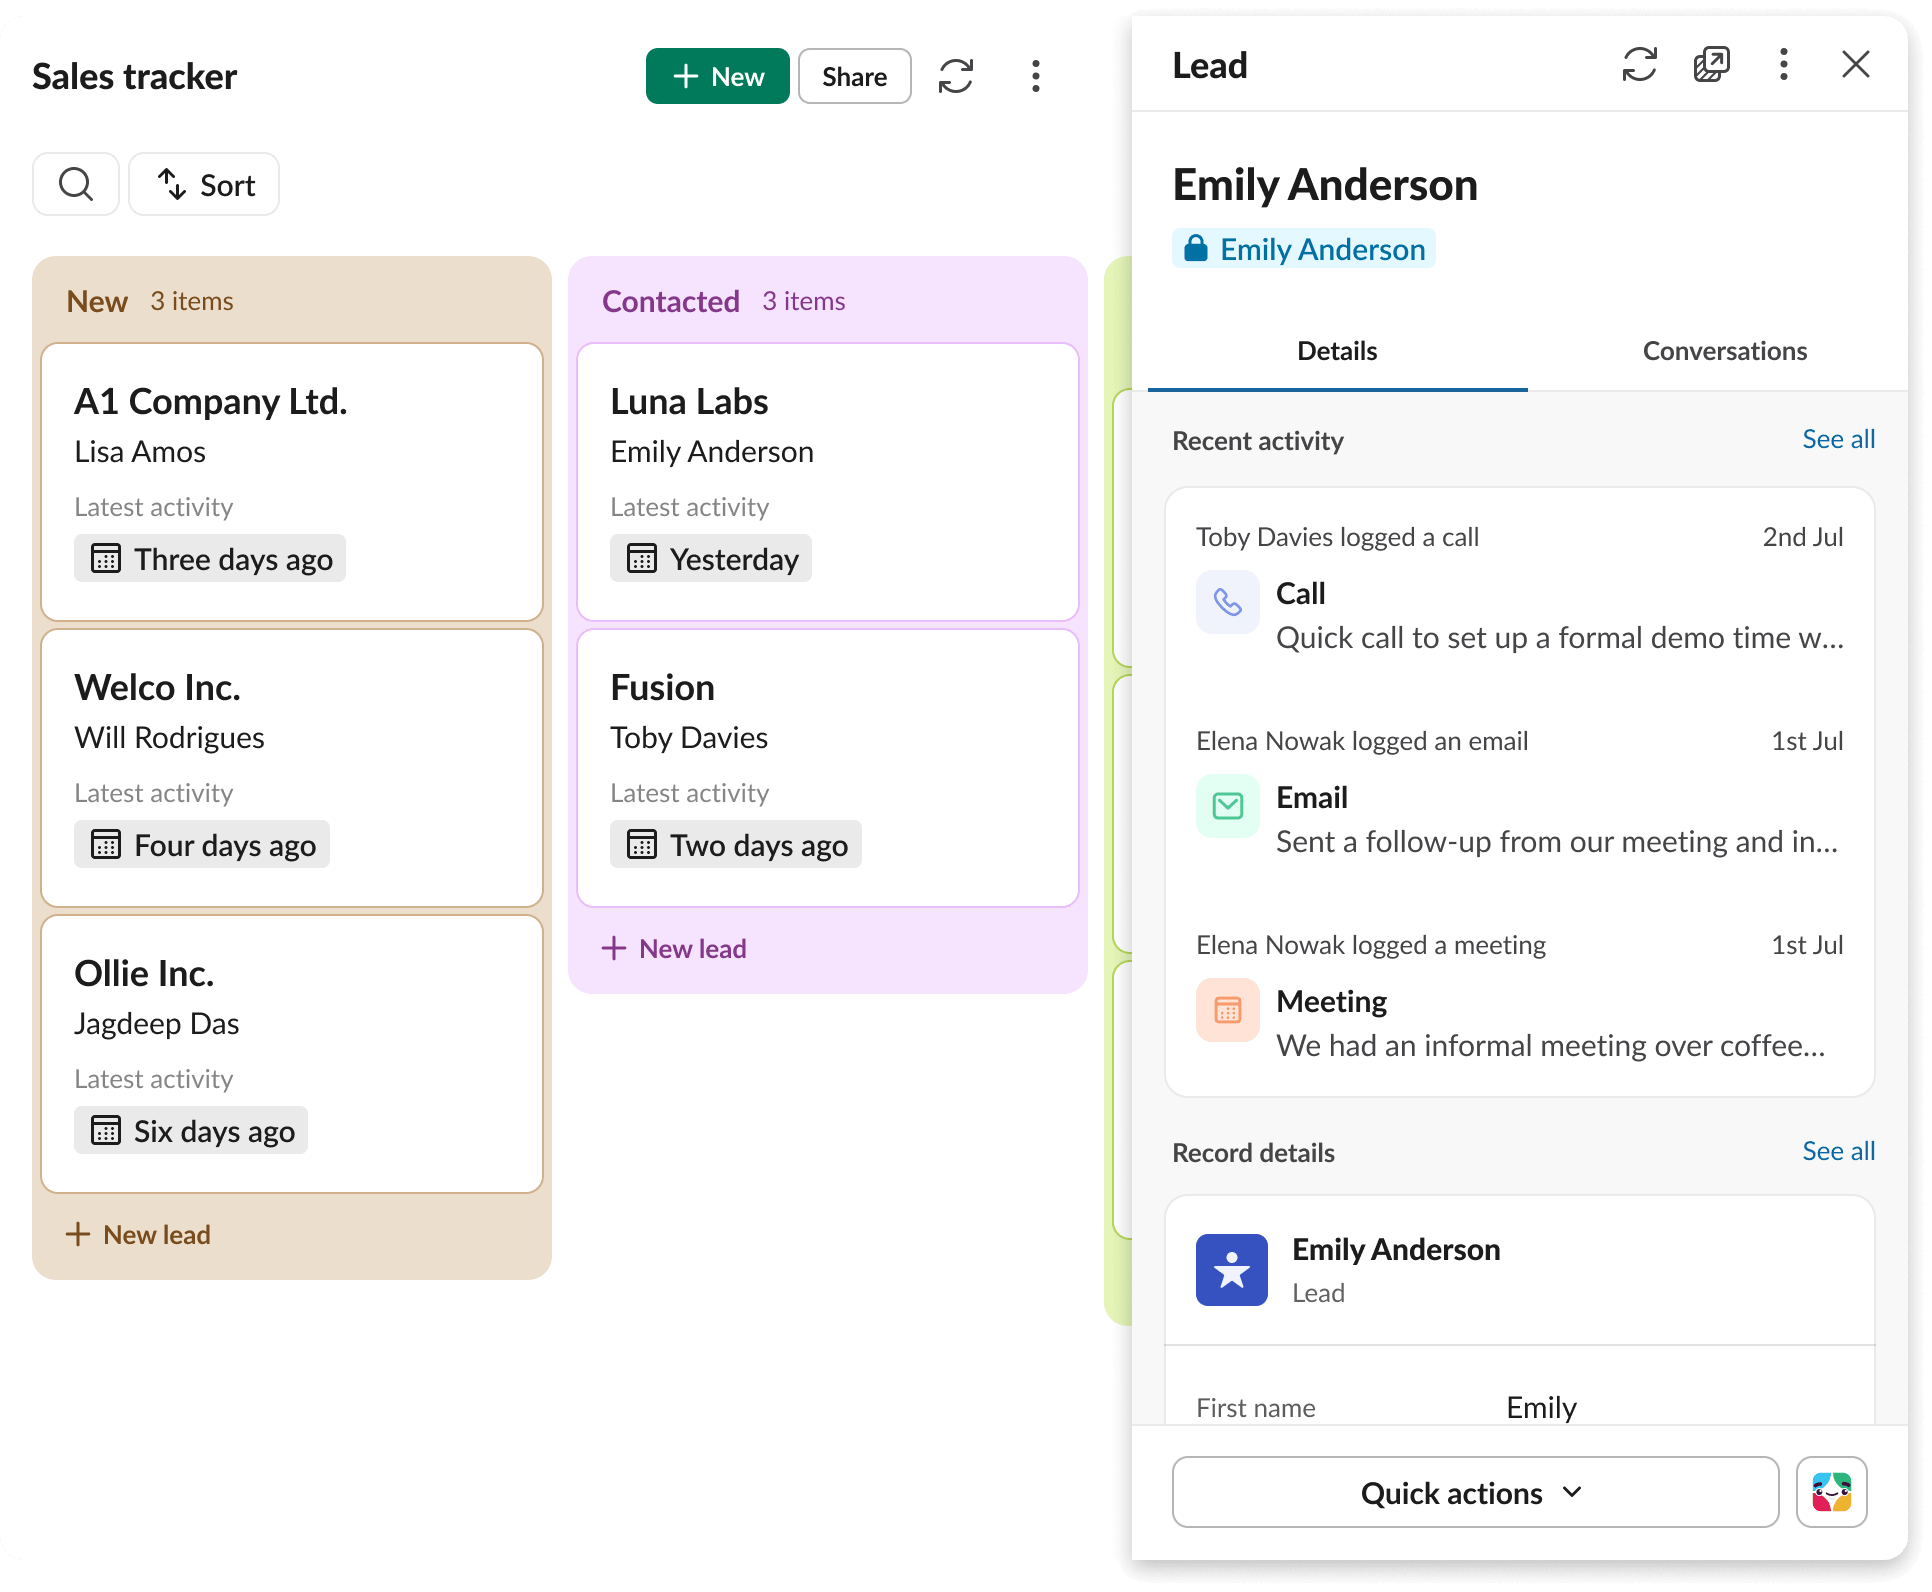Open the Share dialog

pyautogui.click(x=854, y=76)
